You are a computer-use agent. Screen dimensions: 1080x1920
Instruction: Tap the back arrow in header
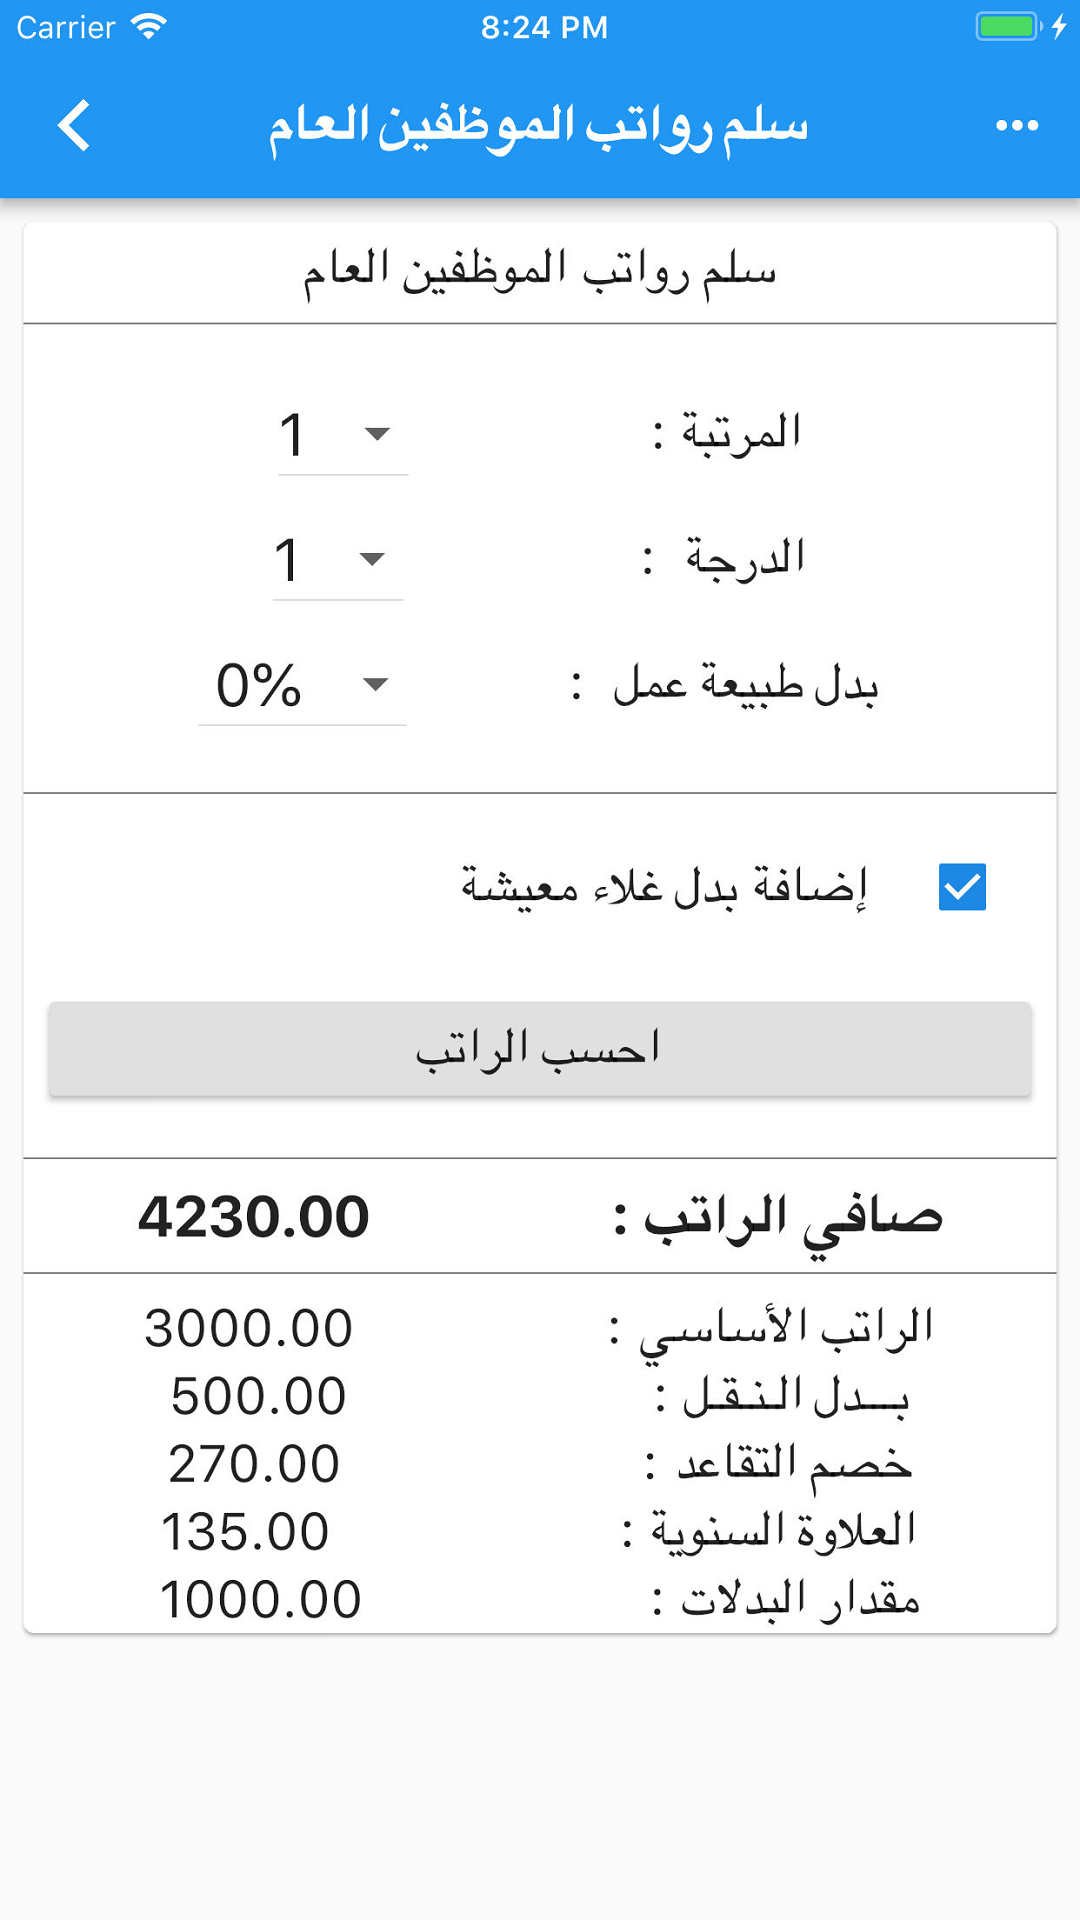(74, 126)
